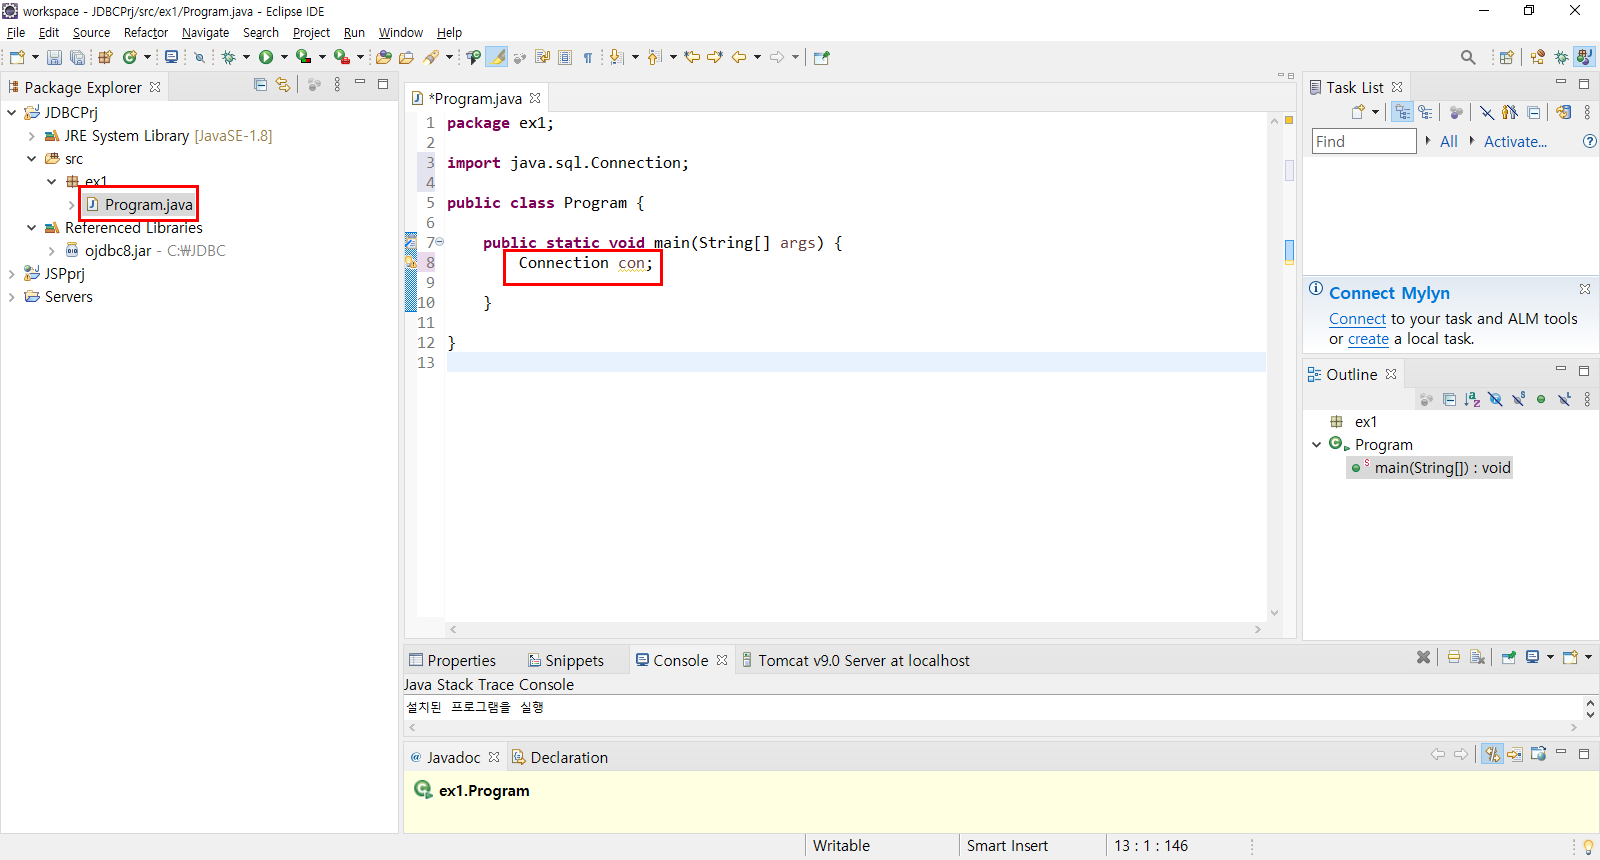The height and width of the screenshot is (860, 1600).
Task: Expand the JSPprj project
Action: click(x=12, y=274)
